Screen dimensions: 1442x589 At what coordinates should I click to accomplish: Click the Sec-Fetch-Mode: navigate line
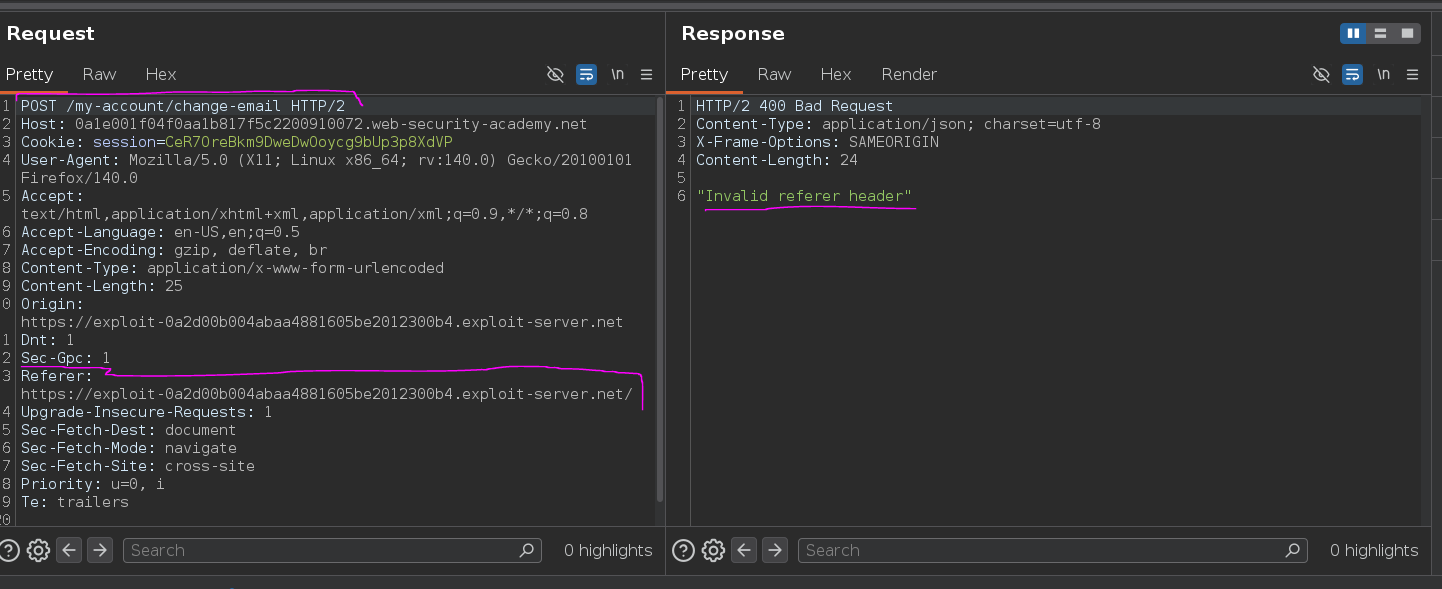click(x=129, y=448)
